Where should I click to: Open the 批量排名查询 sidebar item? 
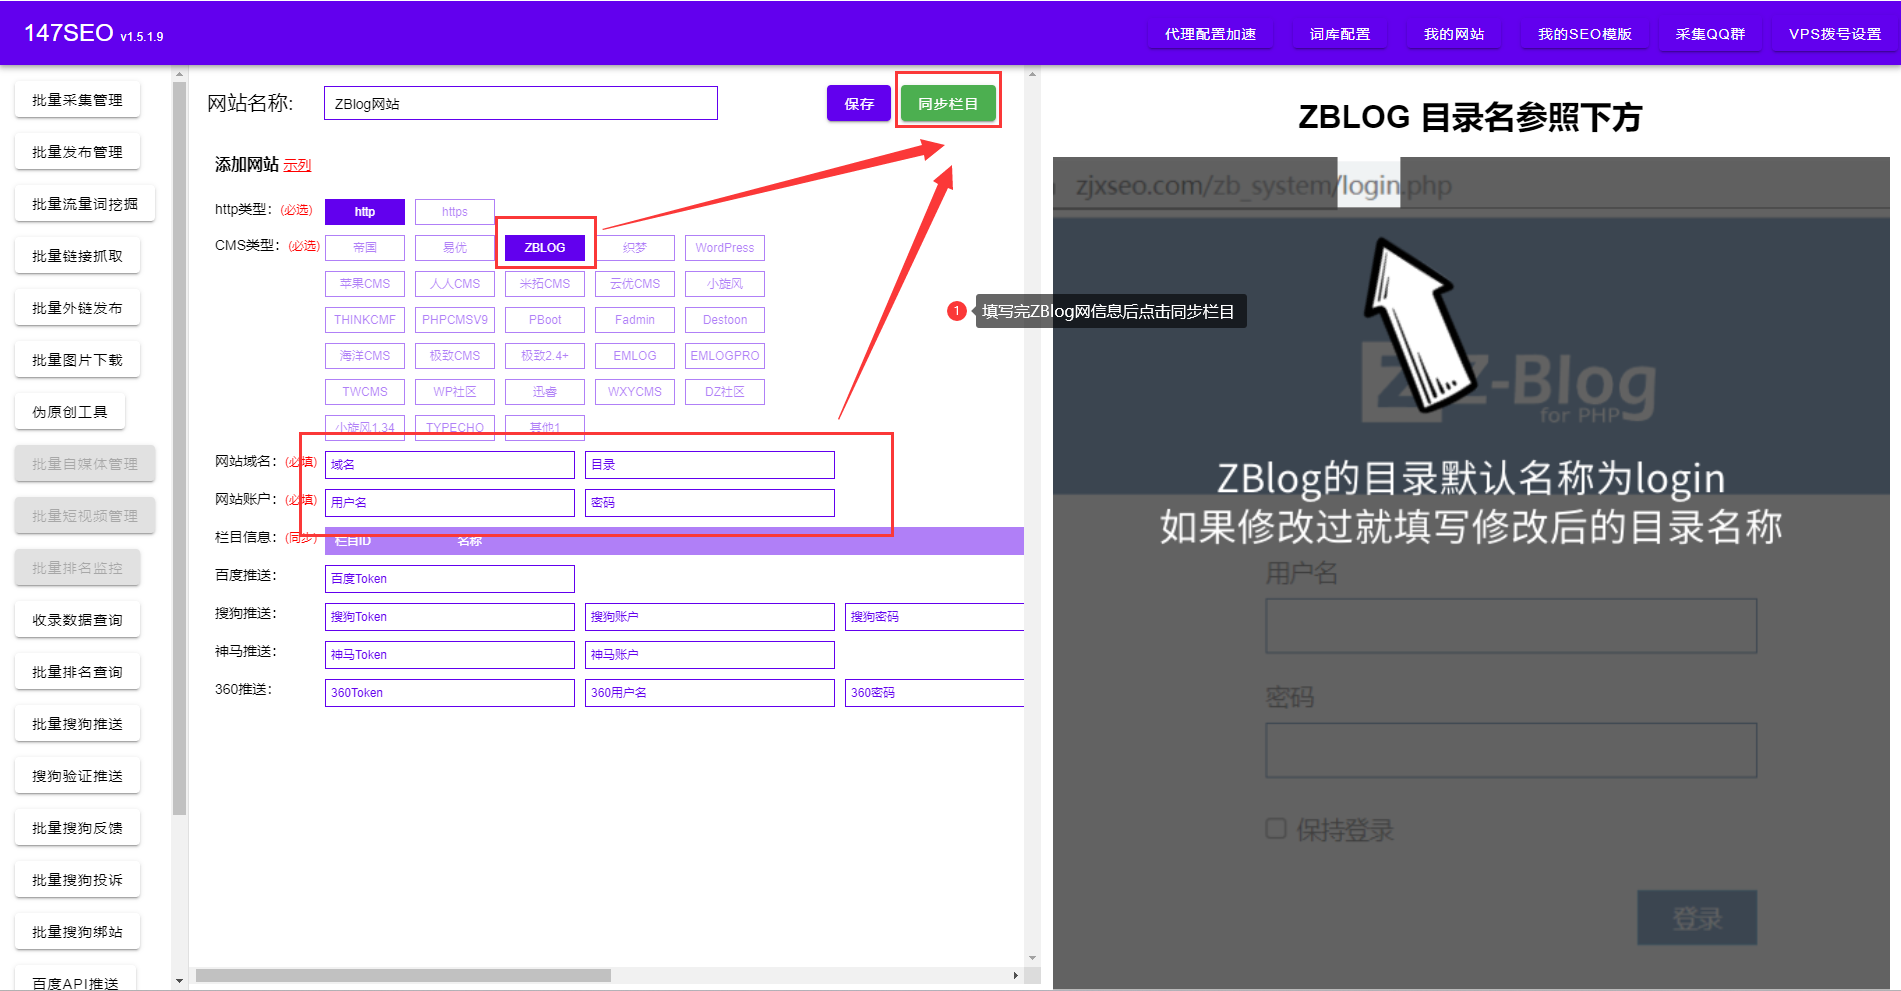[77, 672]
